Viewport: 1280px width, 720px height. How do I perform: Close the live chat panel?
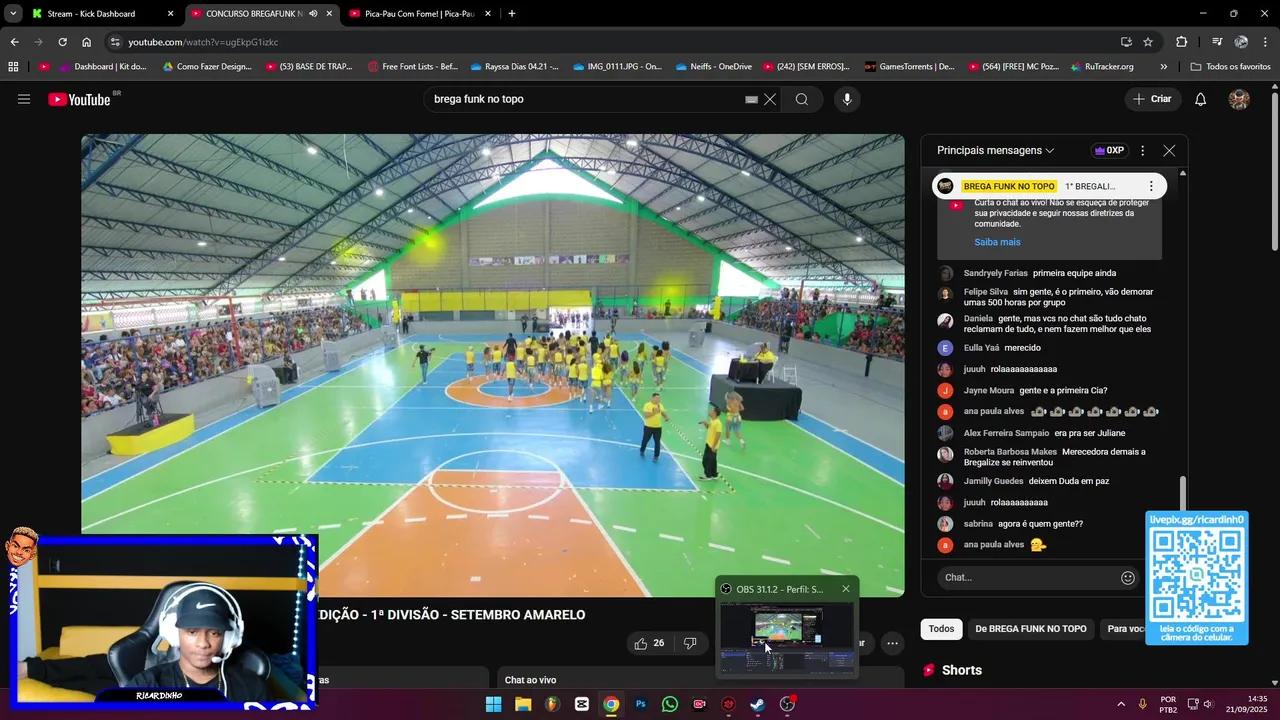click(1169, 150)
